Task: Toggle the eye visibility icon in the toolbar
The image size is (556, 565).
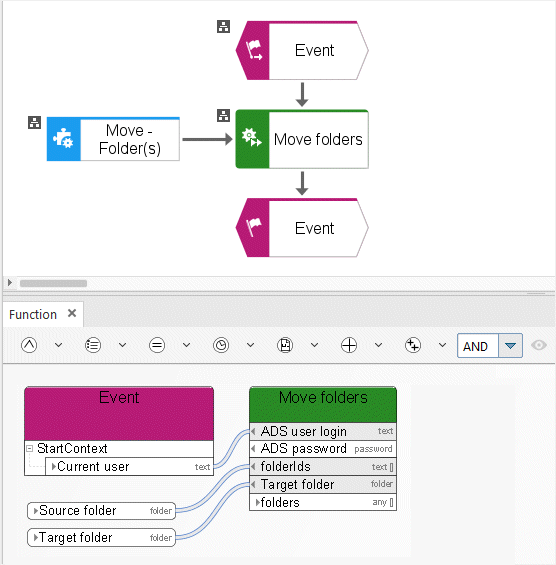Action: coord(539,345)
